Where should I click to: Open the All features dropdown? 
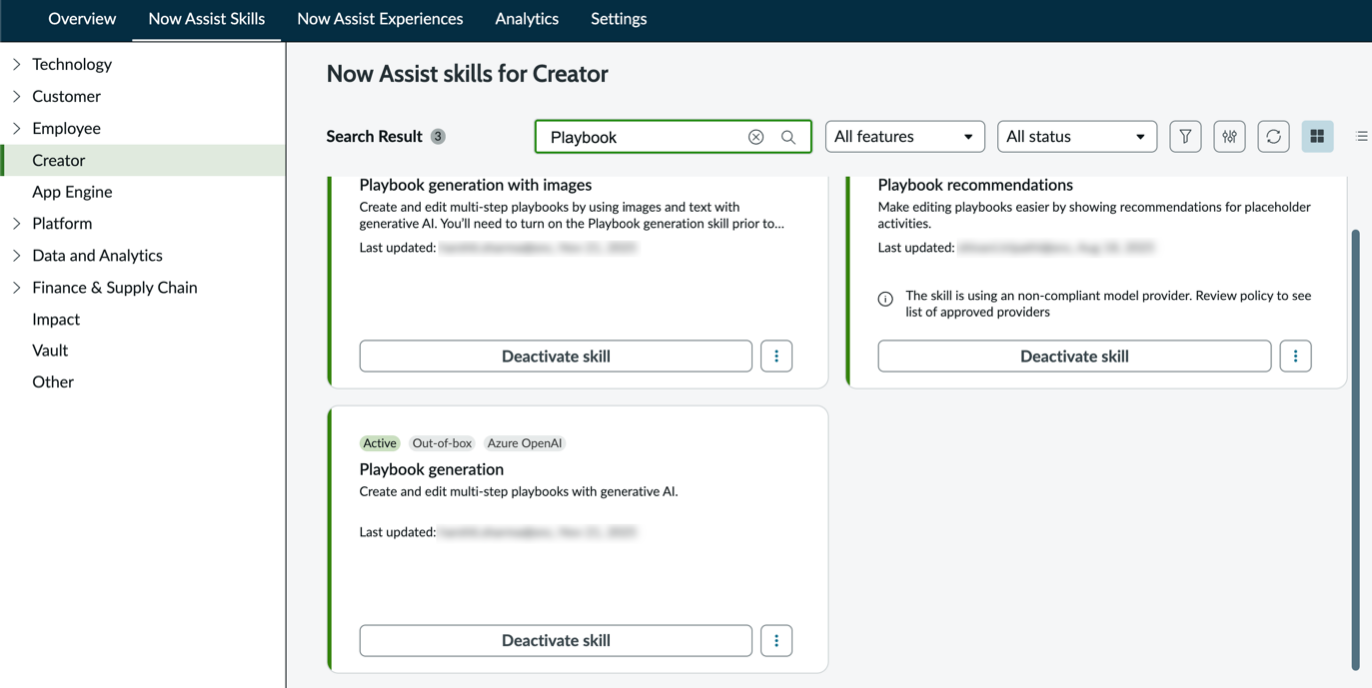click(905, 137)
